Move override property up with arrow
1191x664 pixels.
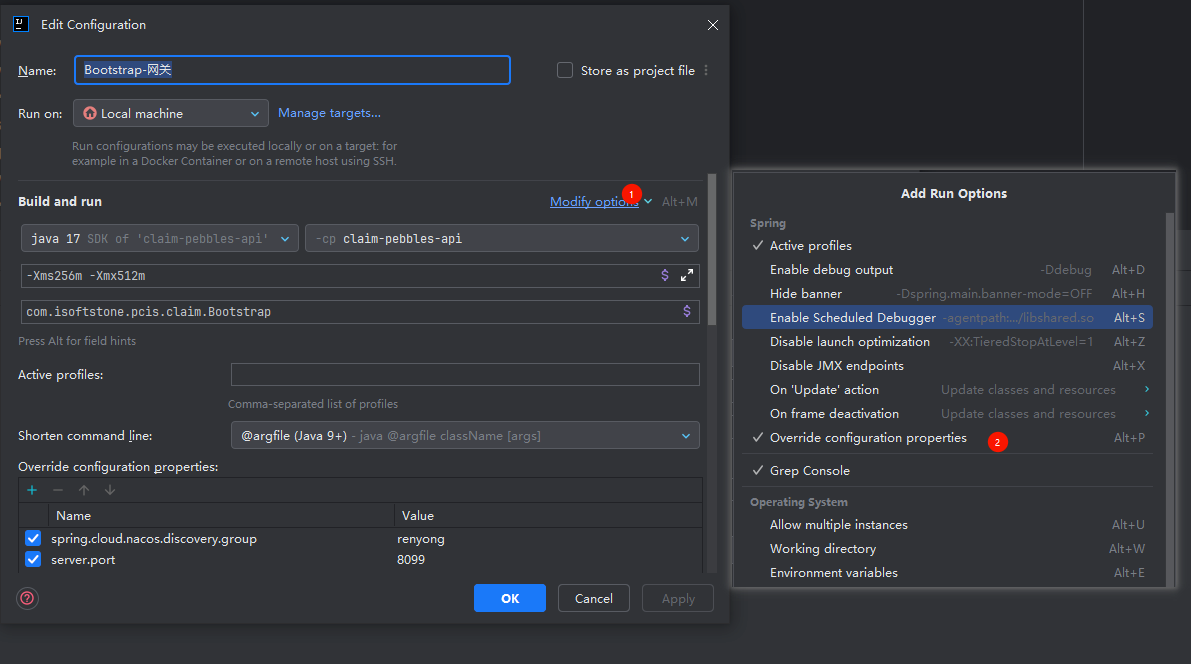tap(84, 490)
